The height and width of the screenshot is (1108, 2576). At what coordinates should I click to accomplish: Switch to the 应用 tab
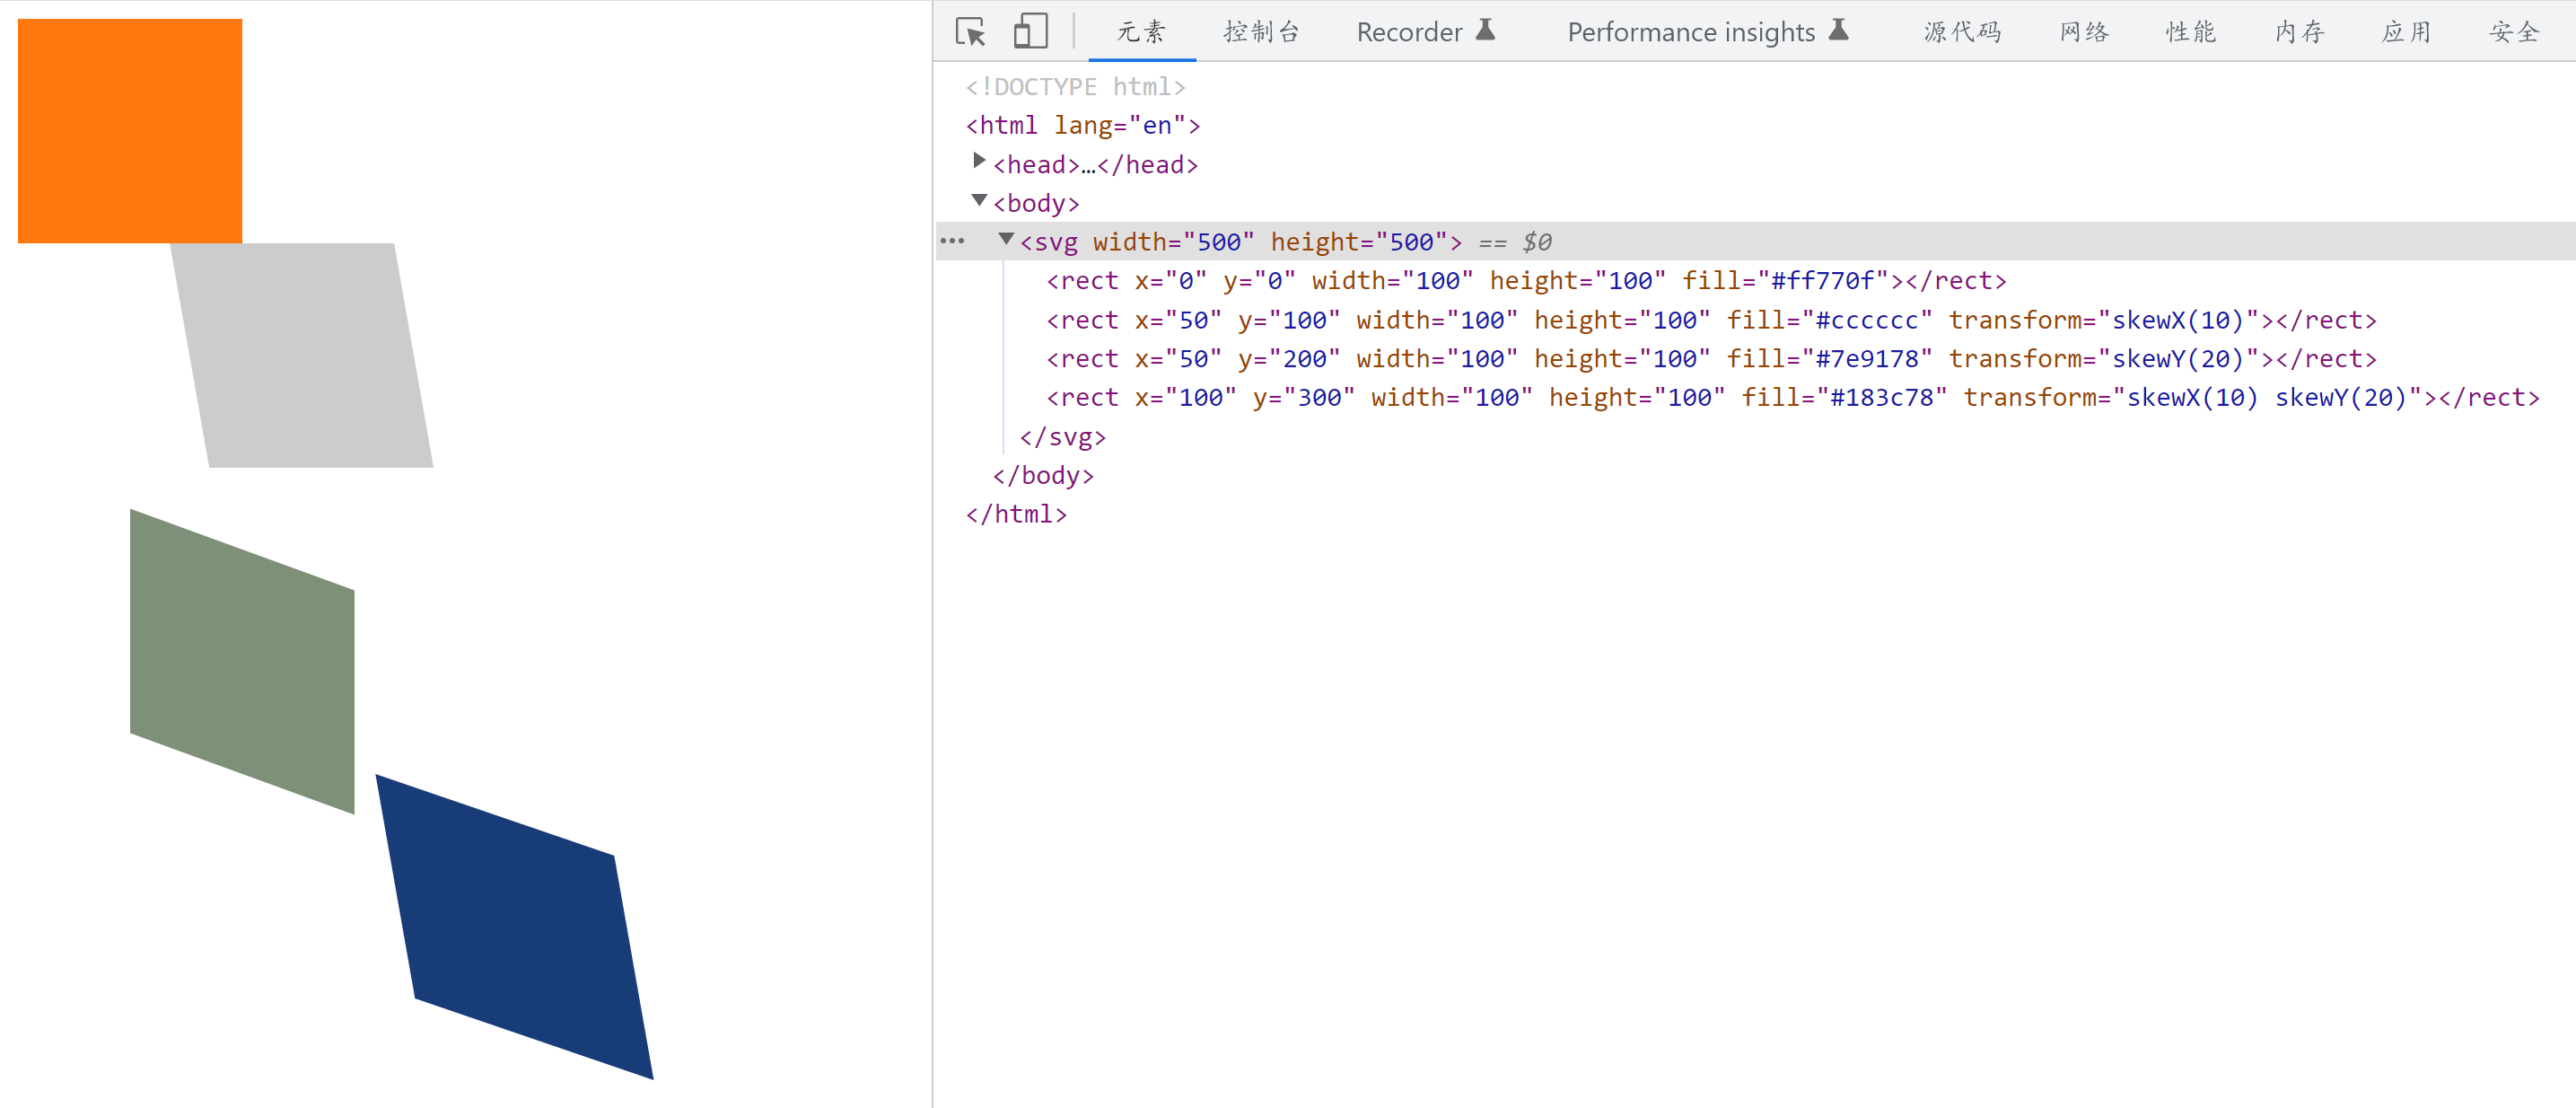pyautogui.click(x=2406, y=32)
